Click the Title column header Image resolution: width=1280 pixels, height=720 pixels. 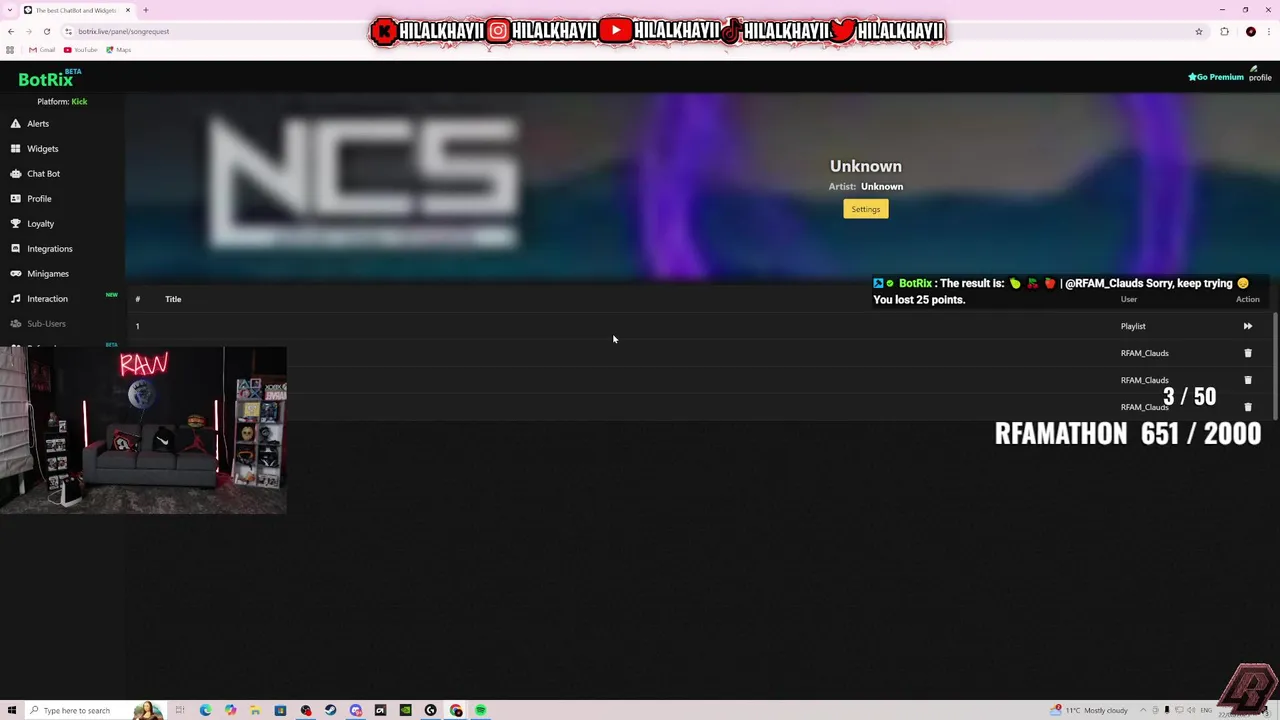click(173, 299)
